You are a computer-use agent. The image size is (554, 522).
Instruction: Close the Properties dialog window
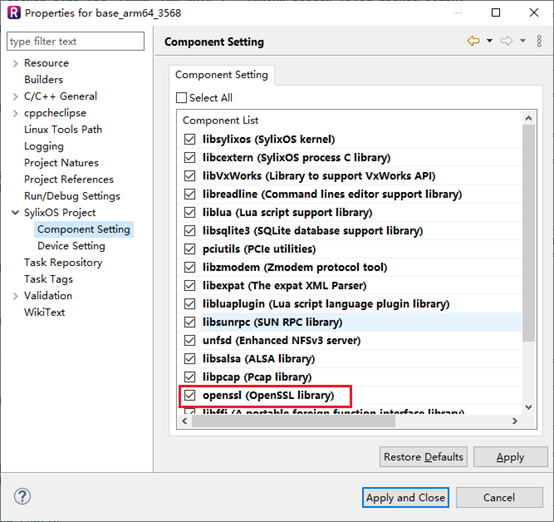[x=534, y=13]
